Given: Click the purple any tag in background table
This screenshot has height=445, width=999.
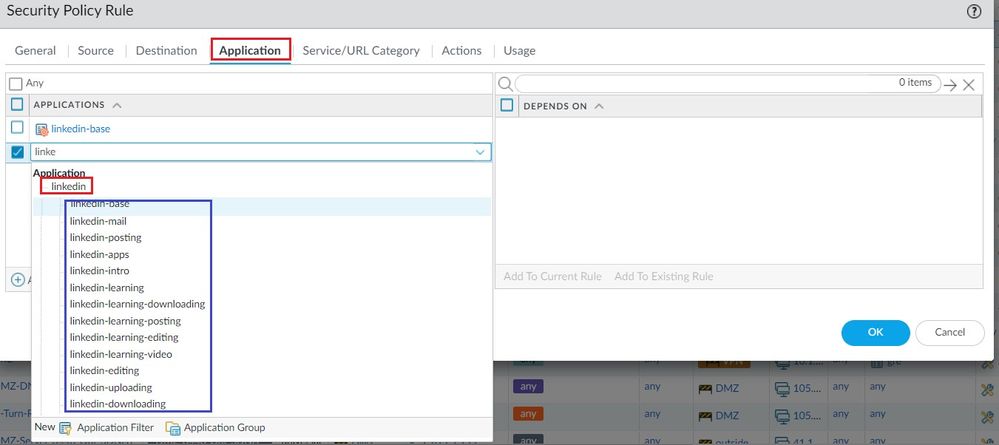Looking at the screenshot, I should point(528,386).
